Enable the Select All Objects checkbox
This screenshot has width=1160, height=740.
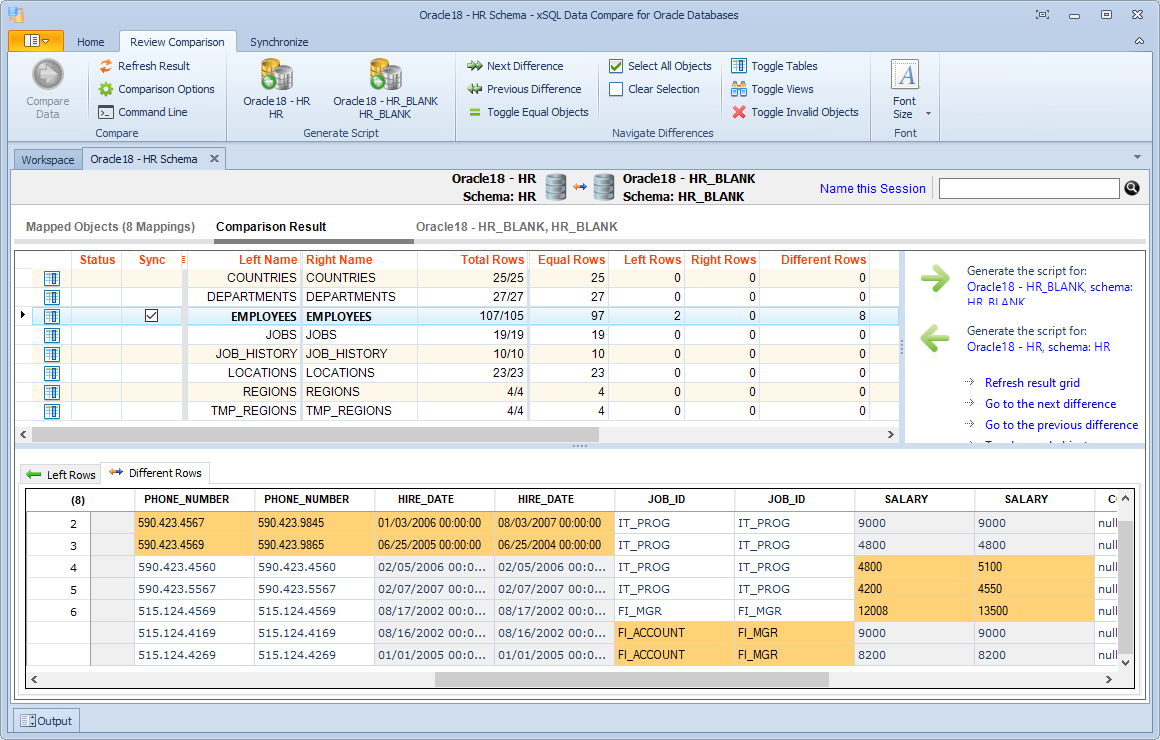(x=615, y=65)
